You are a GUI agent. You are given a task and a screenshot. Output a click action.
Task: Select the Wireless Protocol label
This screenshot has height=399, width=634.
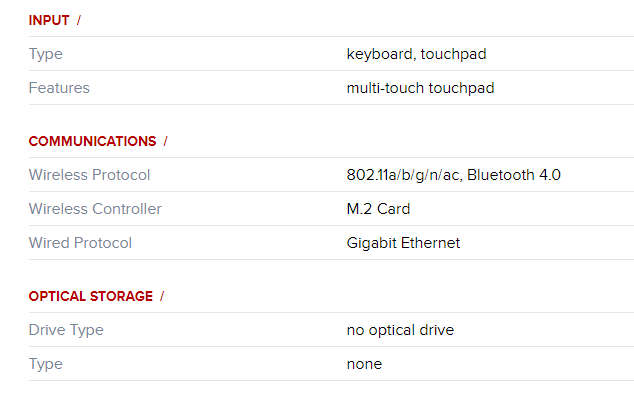click(x=89, y=175)
